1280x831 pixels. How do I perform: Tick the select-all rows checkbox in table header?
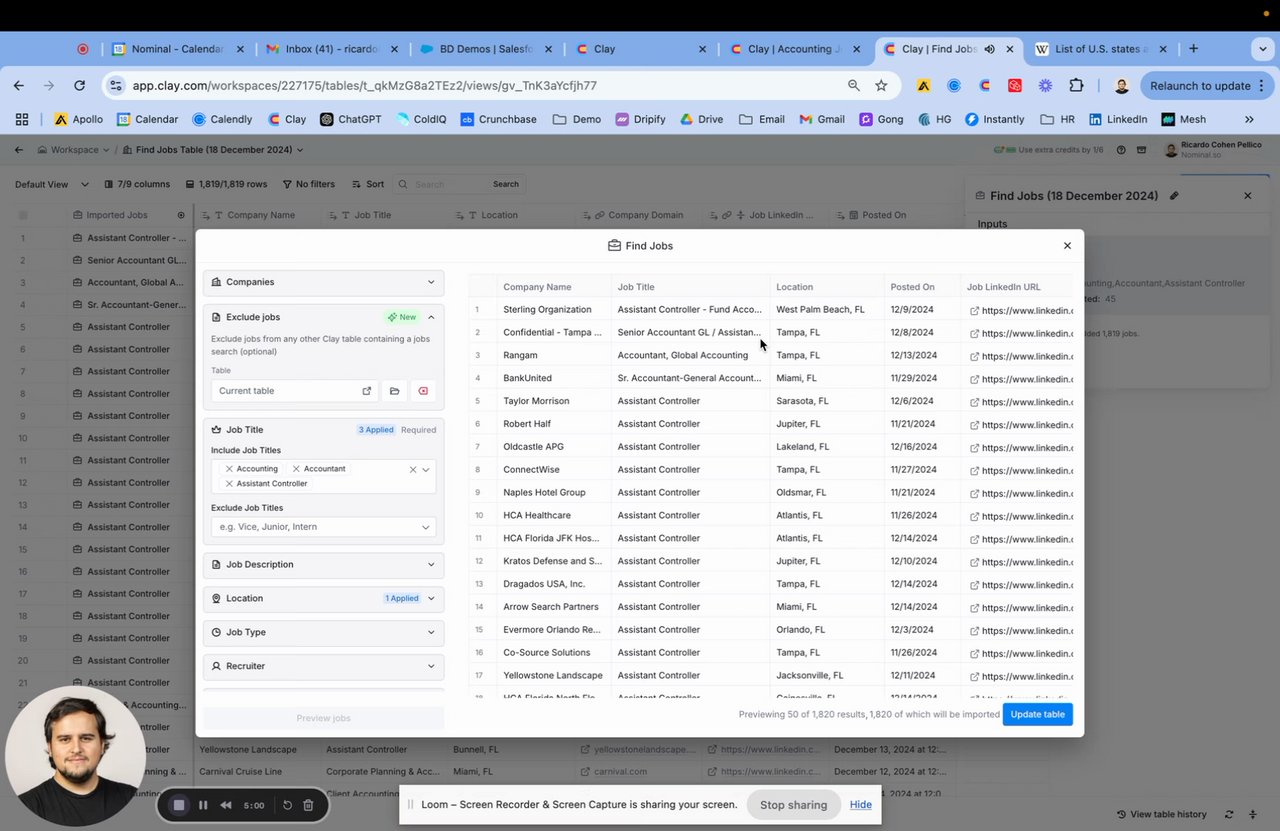point(23,215)
